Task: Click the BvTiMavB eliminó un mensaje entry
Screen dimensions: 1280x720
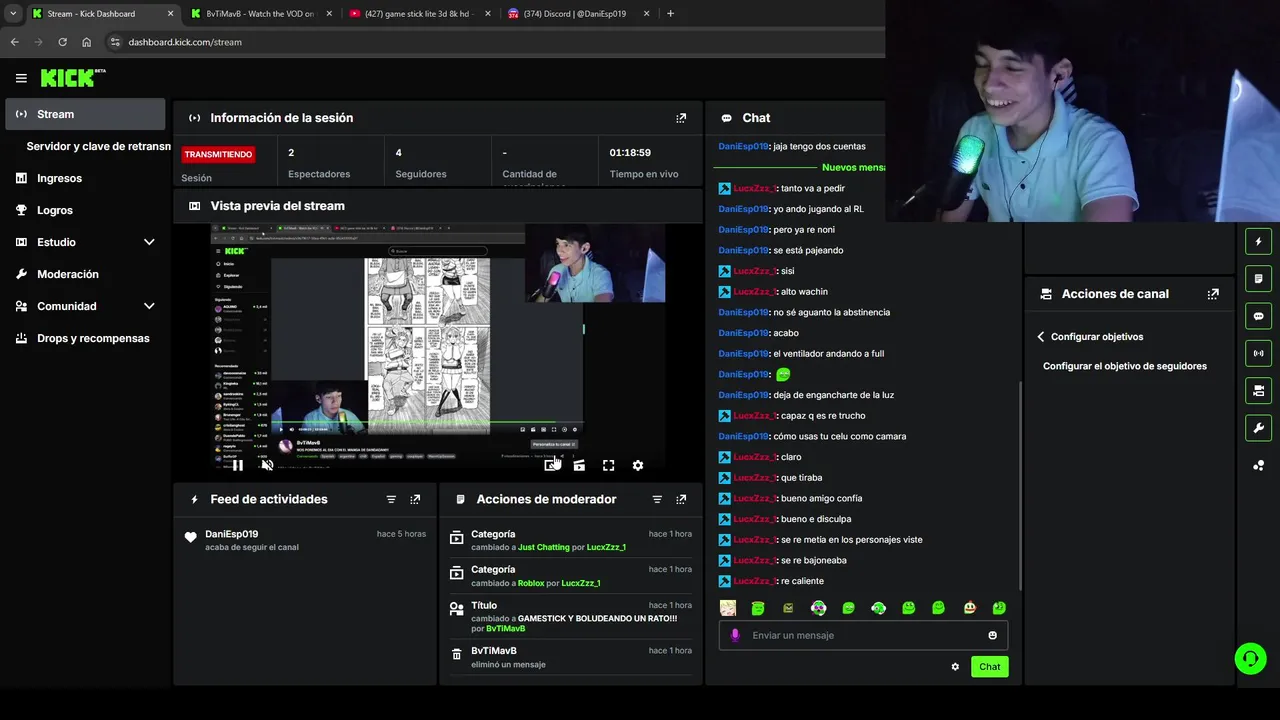Action: pos(570,657)
